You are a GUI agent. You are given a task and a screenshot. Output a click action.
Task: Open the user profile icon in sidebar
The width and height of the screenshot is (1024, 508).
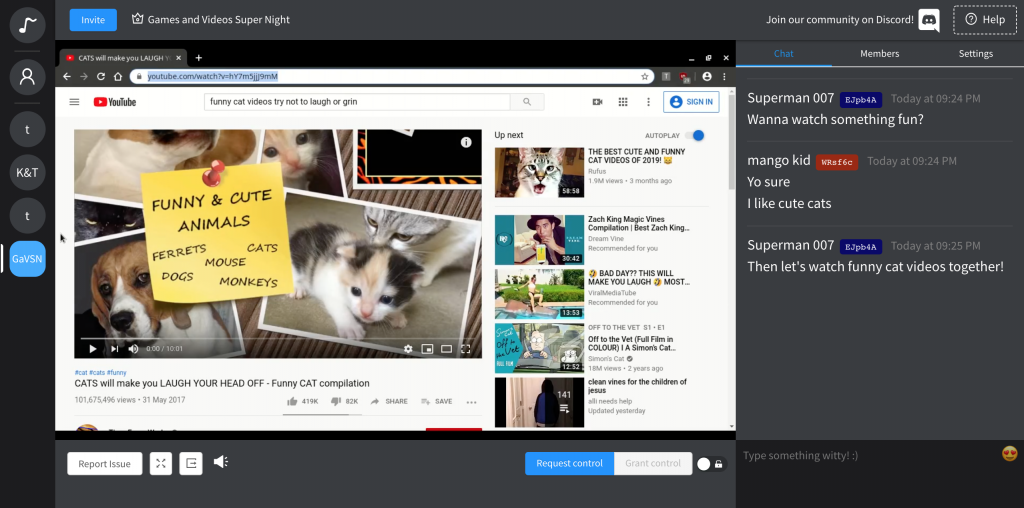(x=28, y=76)
